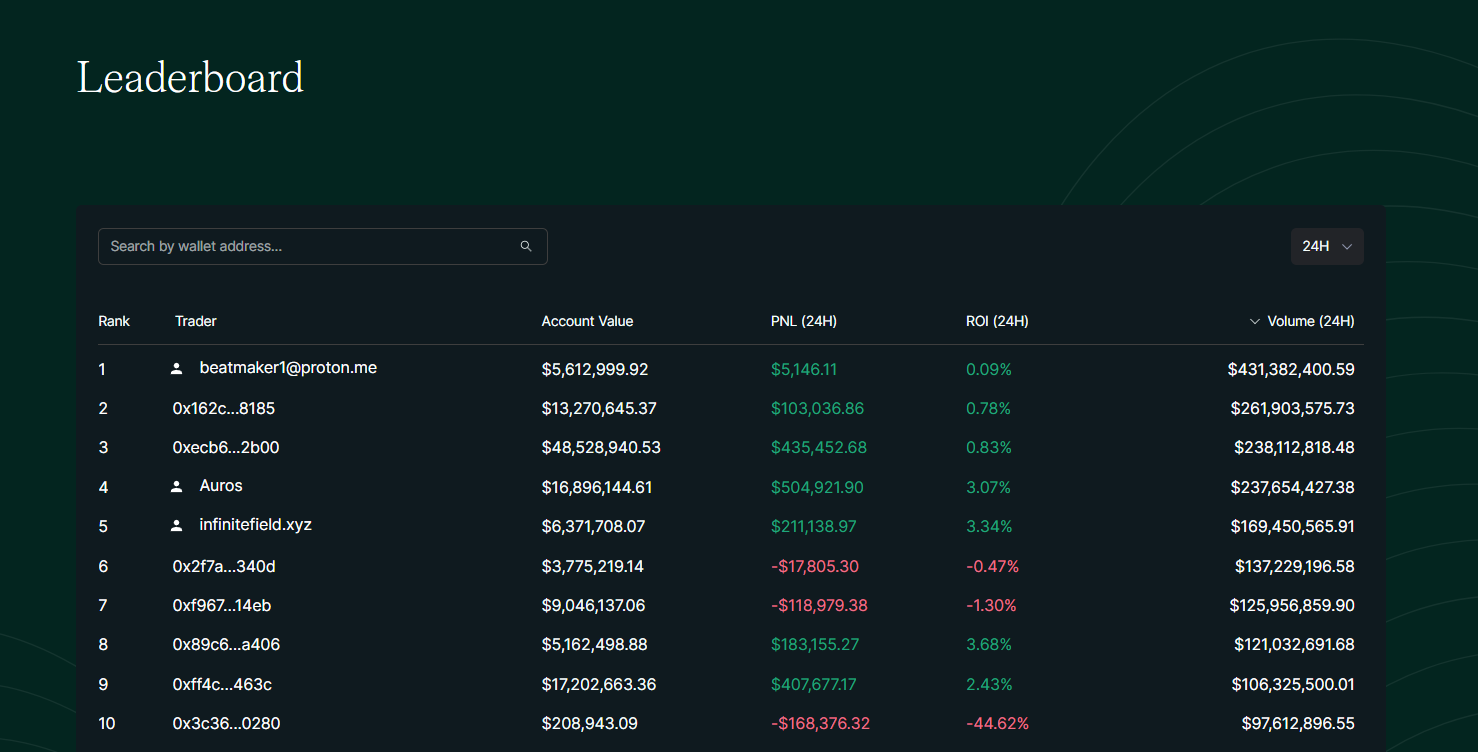Viewport: 1478px width, 752px height.
Task: Click volume $125,956,859.90
Action: pos(1292,605)
